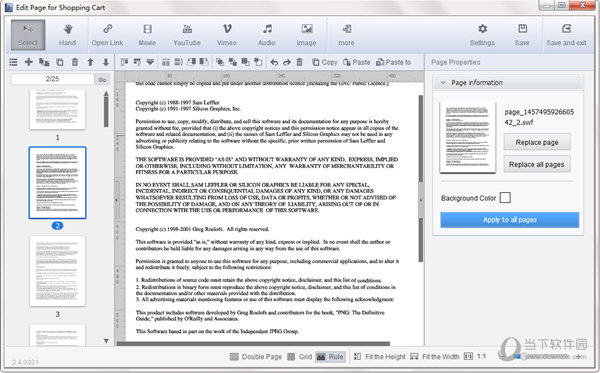Click the page number field showing 2/25

[x=52, y=79]
